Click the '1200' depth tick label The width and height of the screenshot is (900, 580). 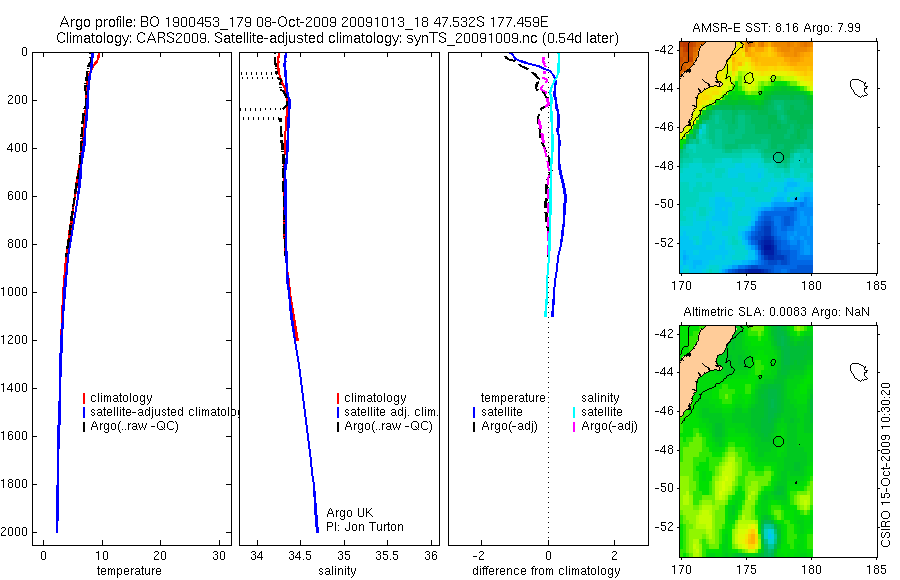(x=16, y=340)
